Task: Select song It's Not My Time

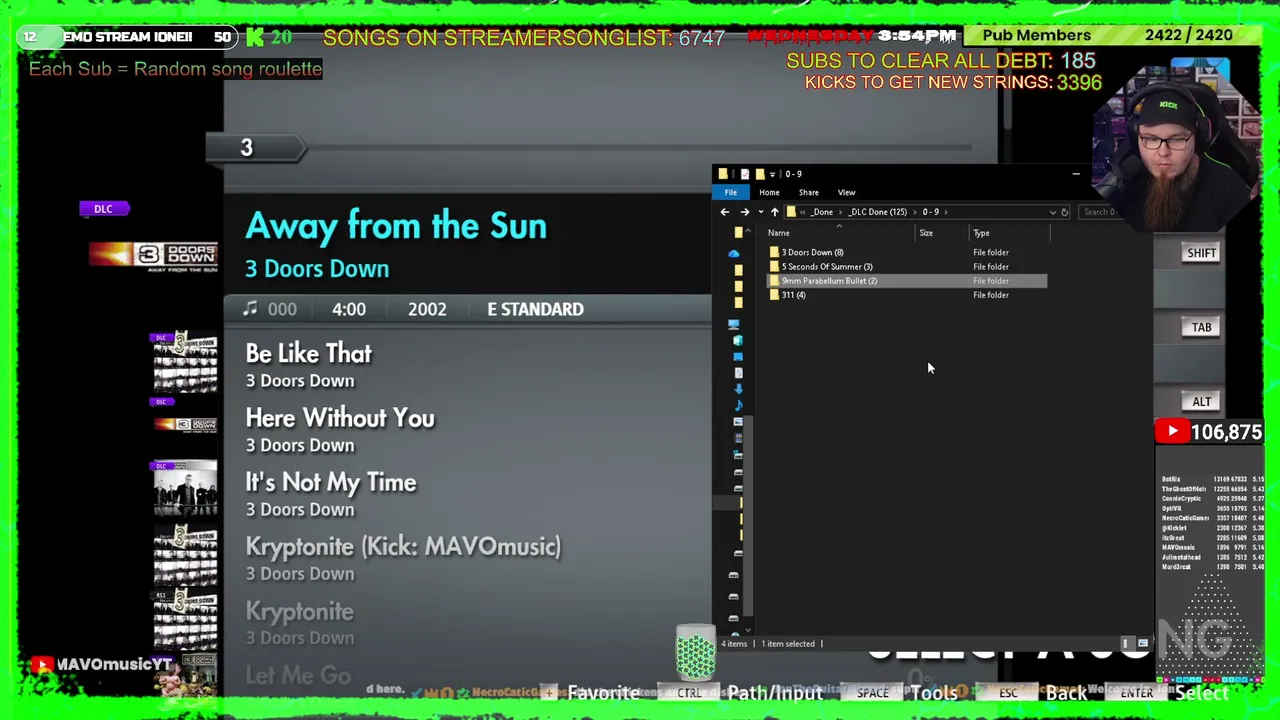Action: pyautogui.click(x=331, y=482)
